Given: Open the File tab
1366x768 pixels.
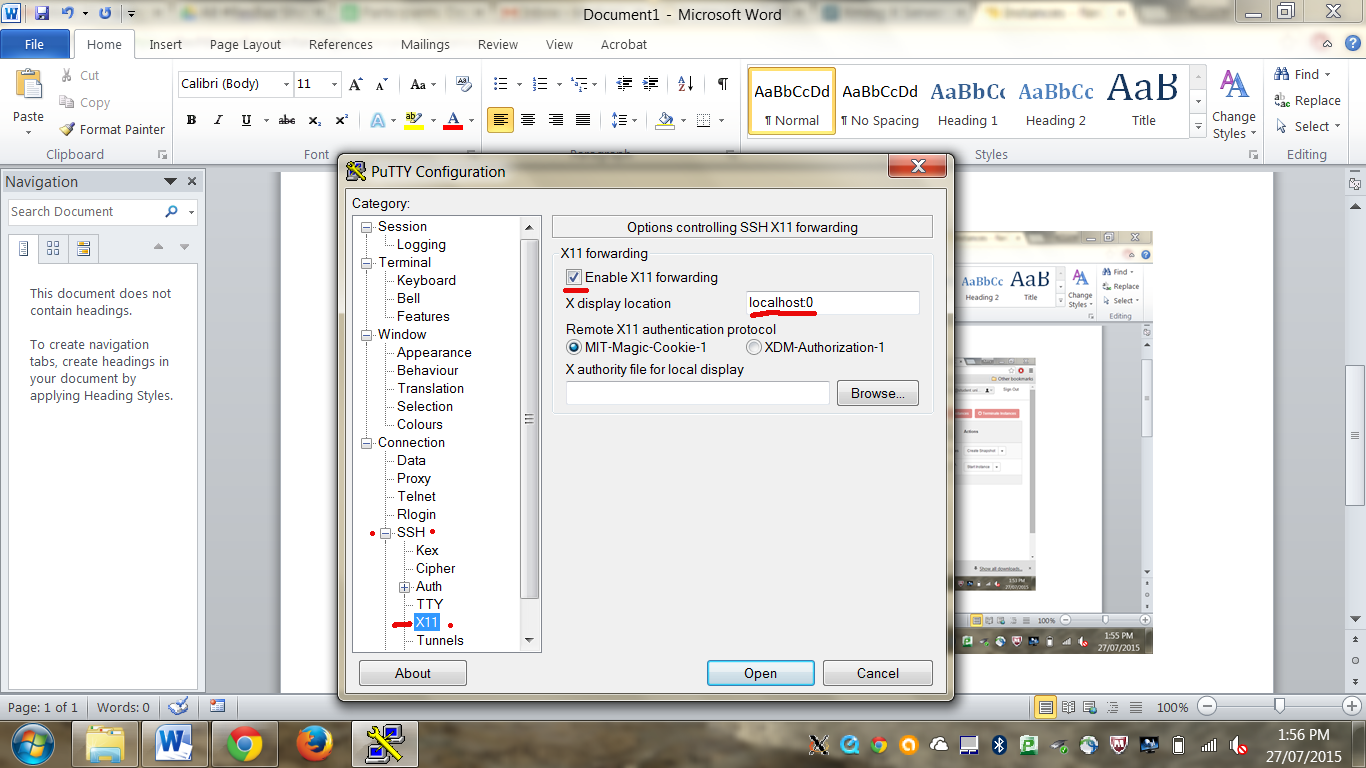Looking at the screenshot, I should pos(35,44).
